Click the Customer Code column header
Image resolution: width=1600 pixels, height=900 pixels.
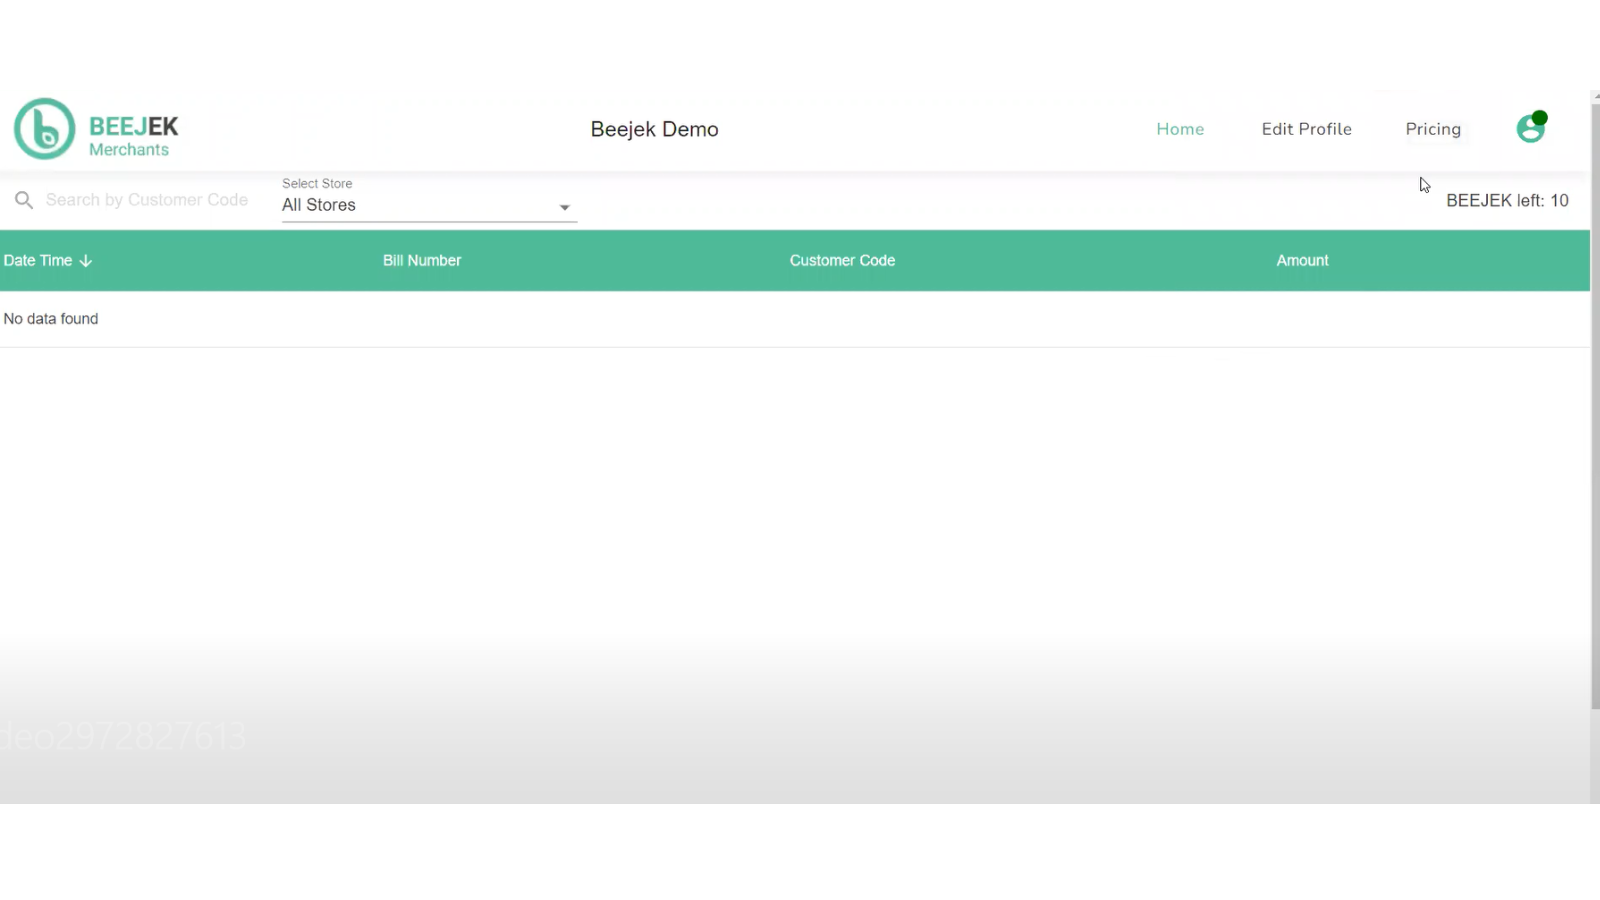pos(842,260)
